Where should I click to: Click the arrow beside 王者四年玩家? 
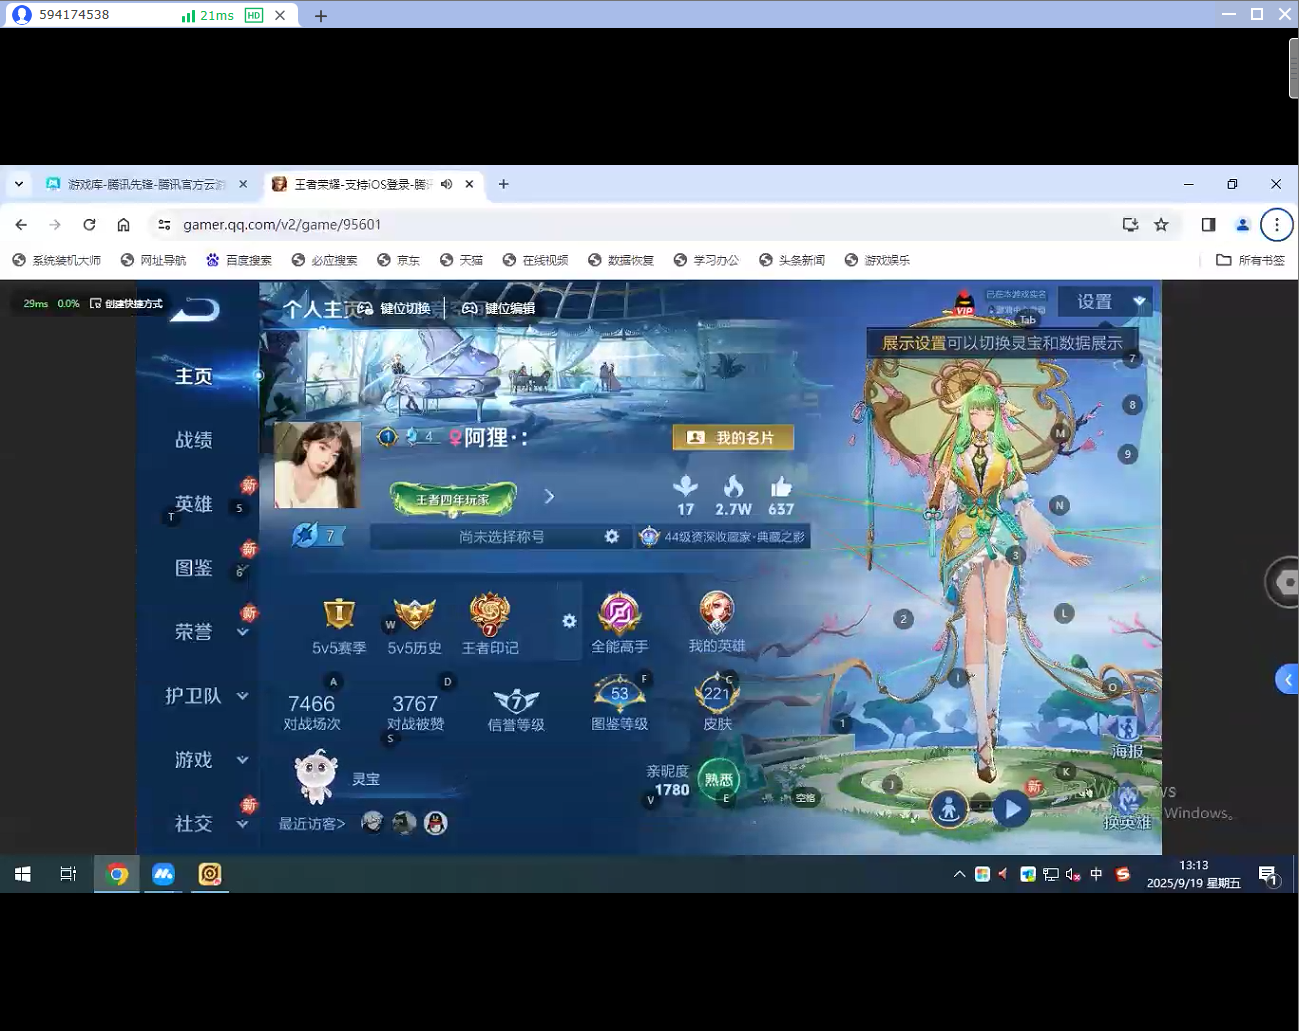tap(548, 497)
